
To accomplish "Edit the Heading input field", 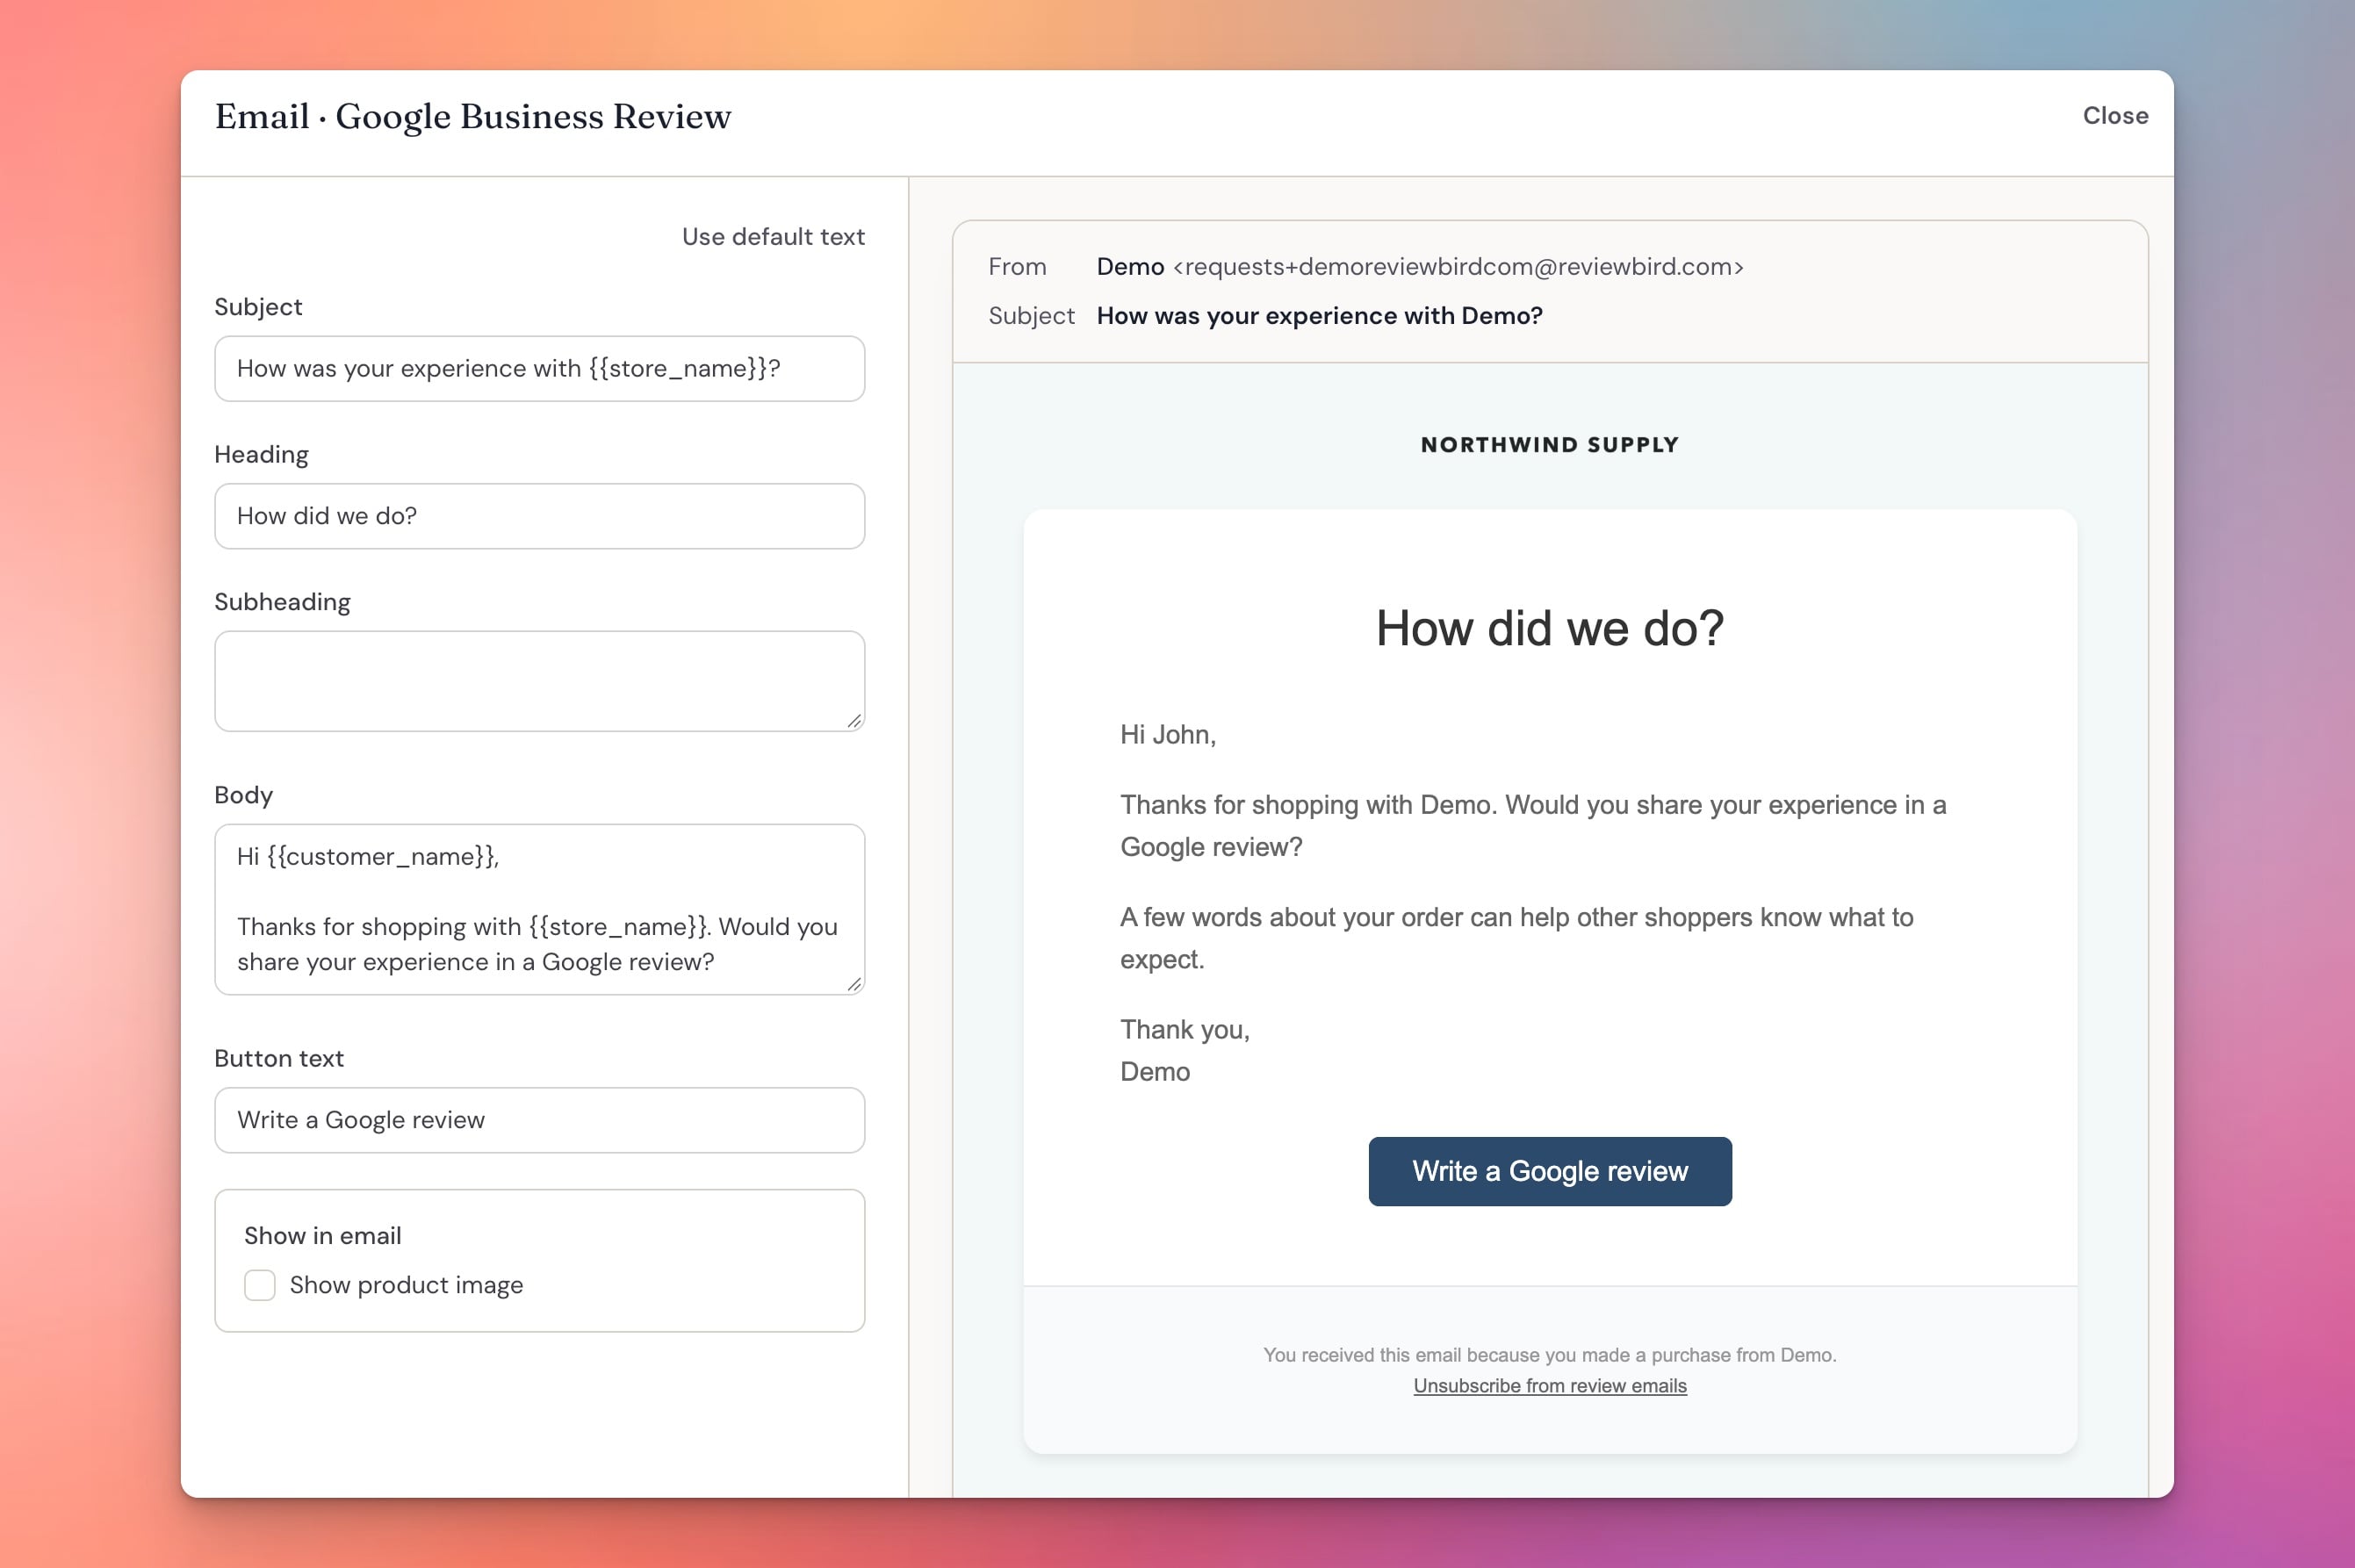I will [540, 516].
